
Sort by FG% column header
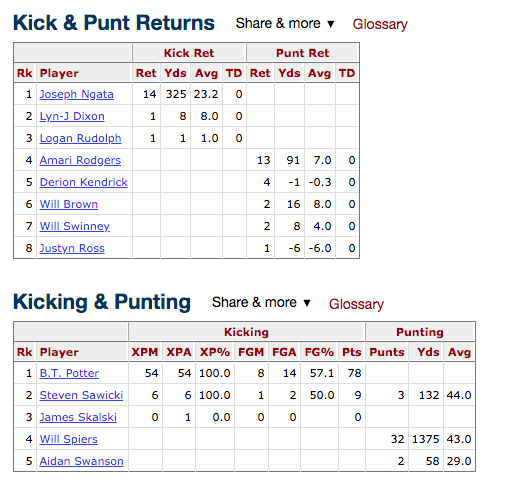[x=319, y=352]
